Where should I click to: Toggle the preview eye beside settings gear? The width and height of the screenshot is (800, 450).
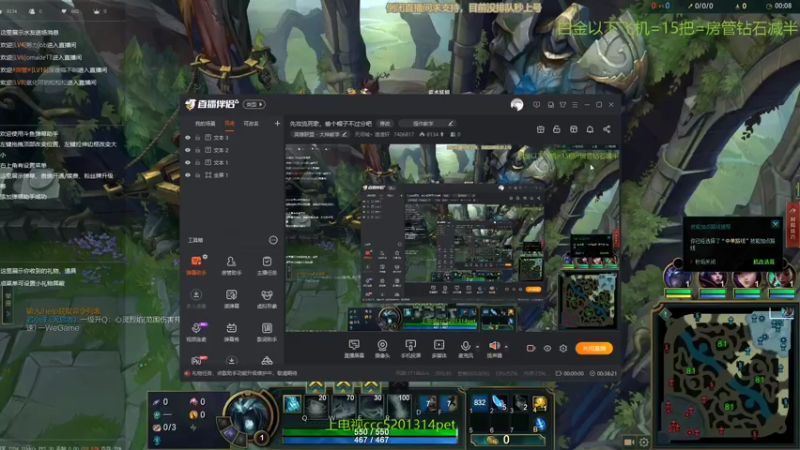547,348
